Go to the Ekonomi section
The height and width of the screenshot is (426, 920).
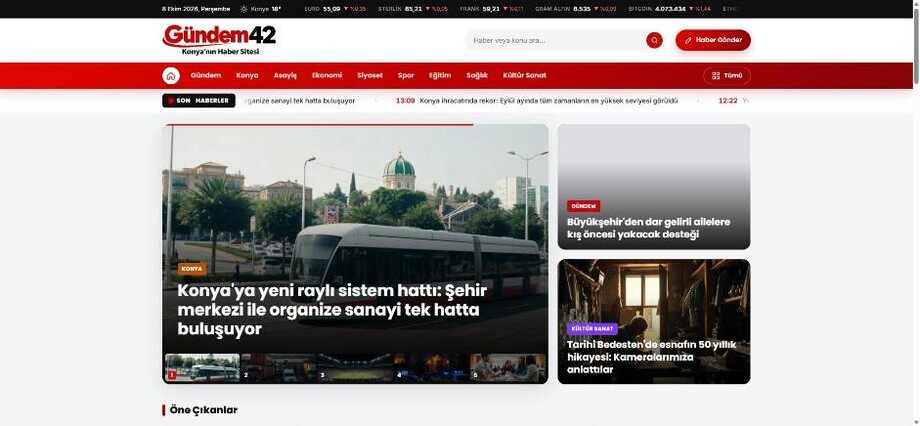tap(327, 76)
